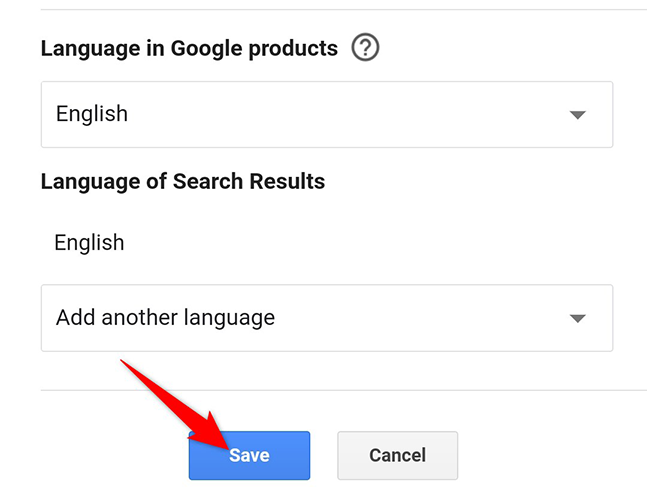Click the English text inside the dropdown
The height and width of the screenshot is (500, 647).
92,114
